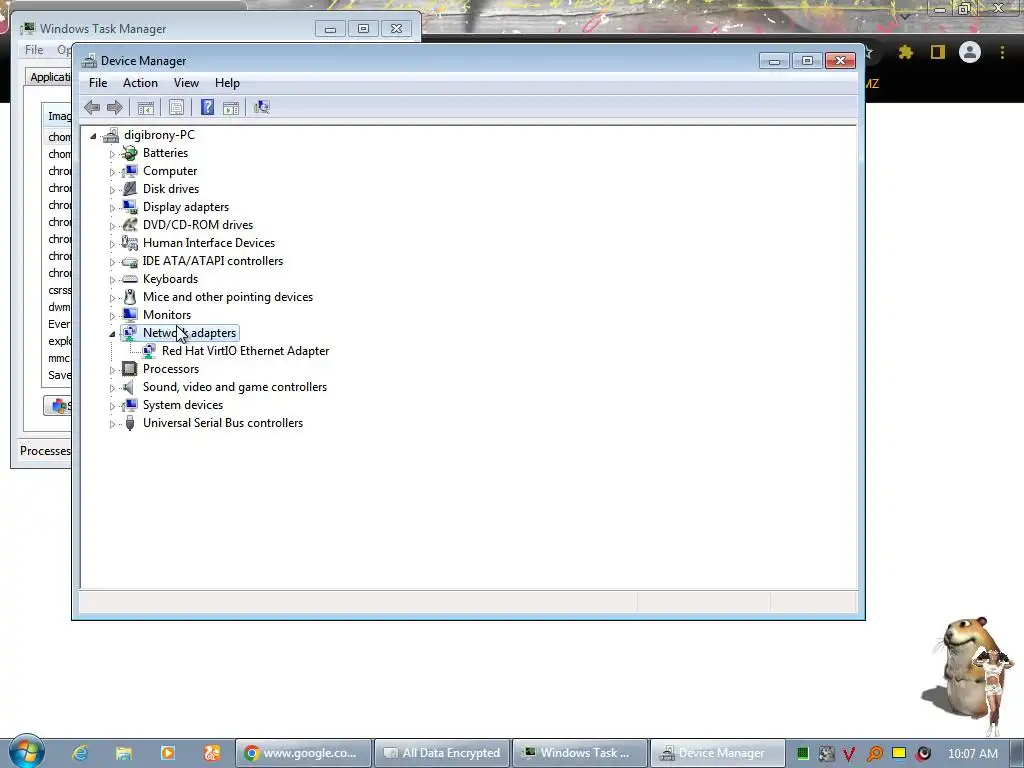Switch to www.google.co... Chrome taskbar button

[304, 753]
